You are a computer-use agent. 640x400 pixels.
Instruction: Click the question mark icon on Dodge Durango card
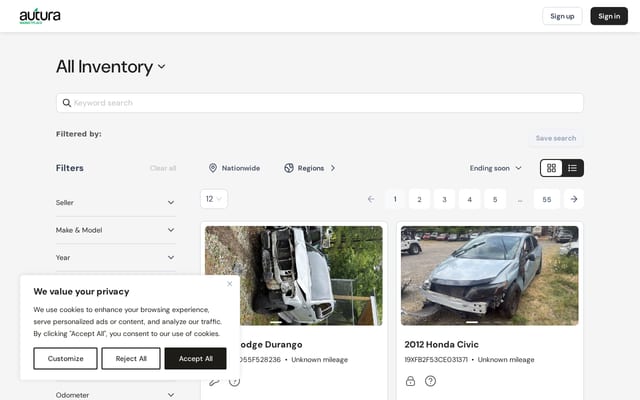pos(234,382)
